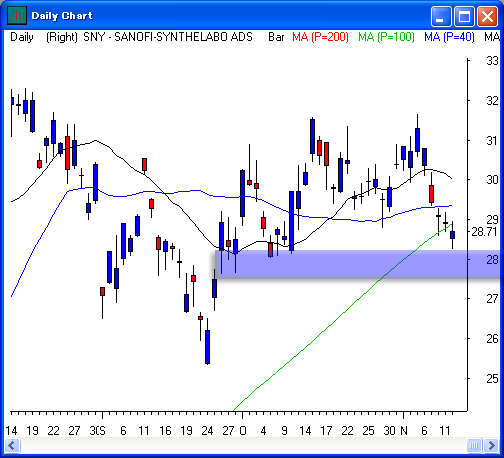Click the scroll left arrow on horizontal scrollbar
The width and height of the screenshot is (504, 458).
tap(13, 445)
